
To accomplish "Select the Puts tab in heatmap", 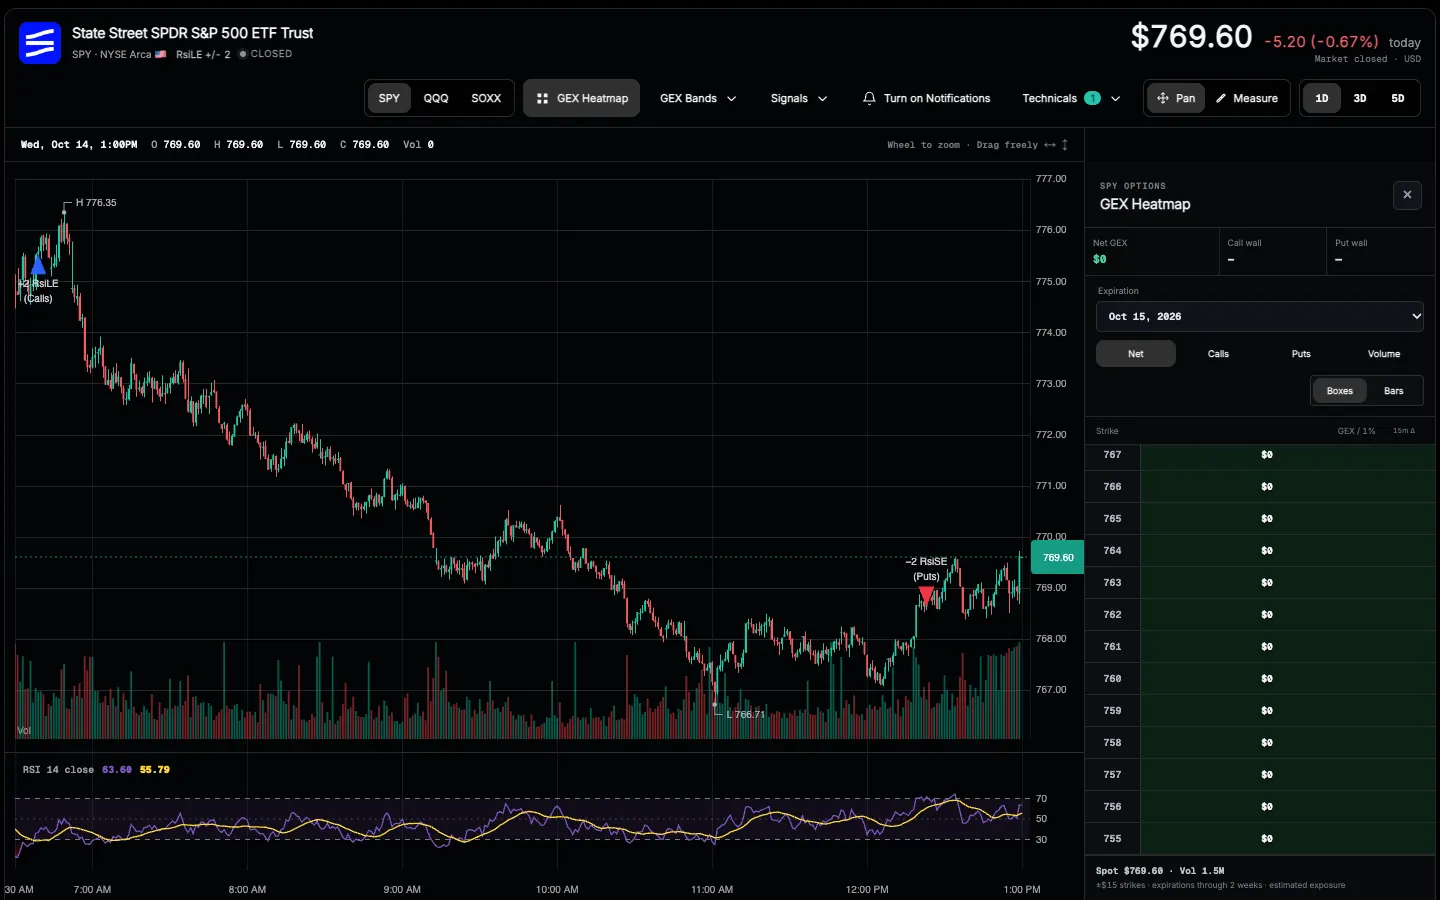I will click(1301, 354).
